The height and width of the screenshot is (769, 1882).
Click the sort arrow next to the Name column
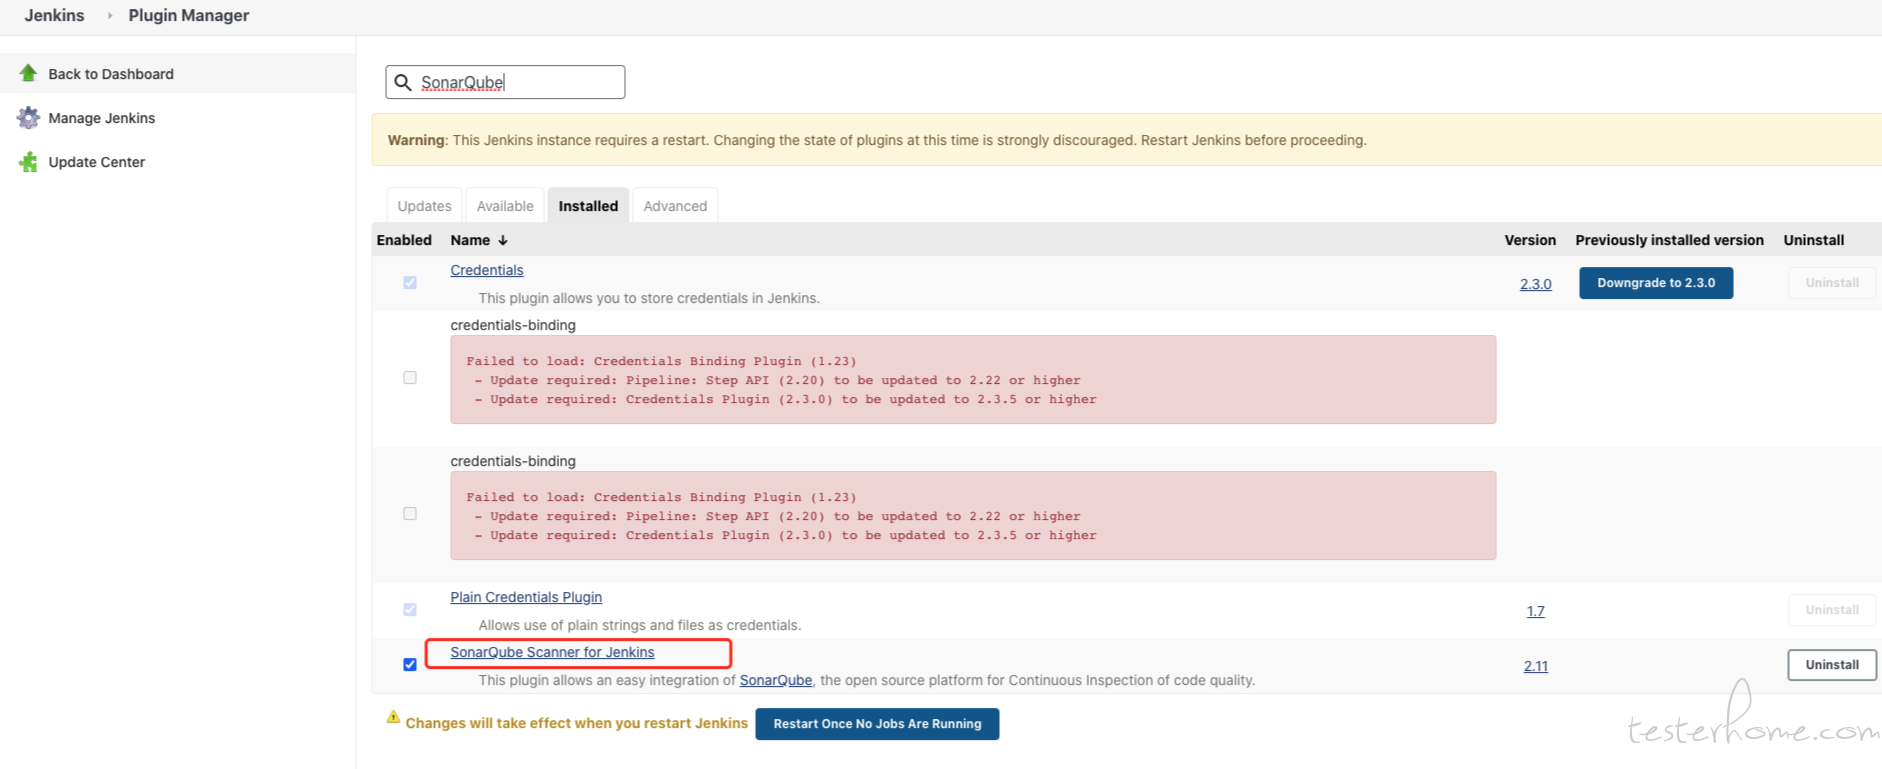pyautogui.click(x=503, y=240)
